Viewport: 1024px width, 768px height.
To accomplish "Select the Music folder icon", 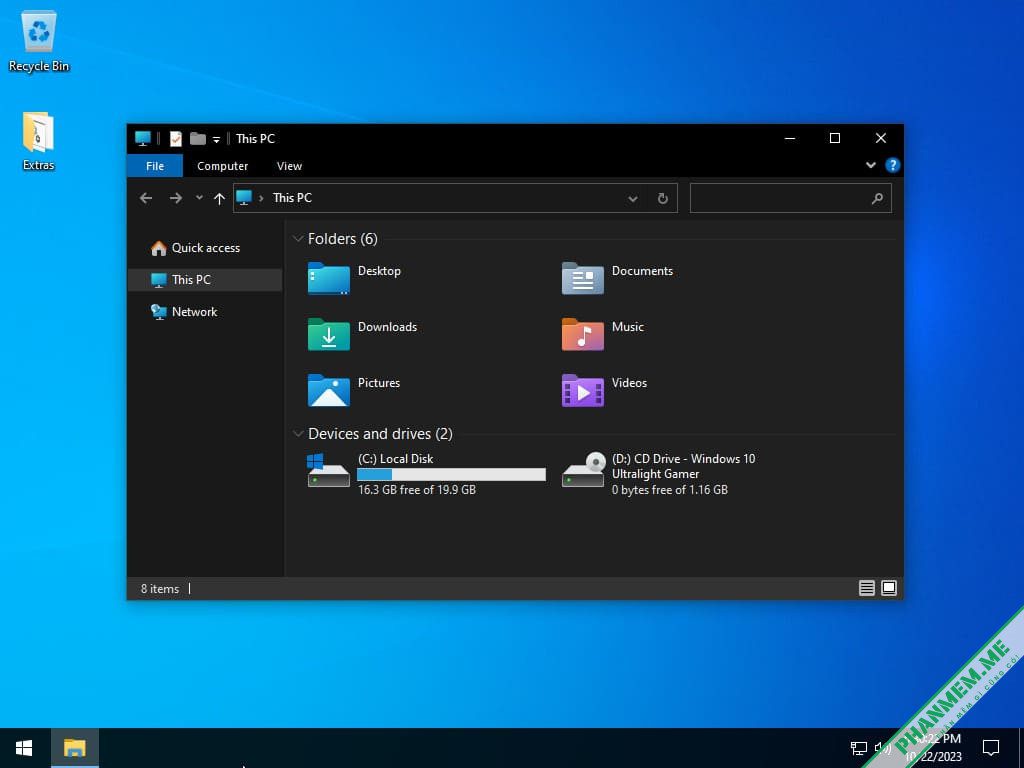I will [583, 334].
